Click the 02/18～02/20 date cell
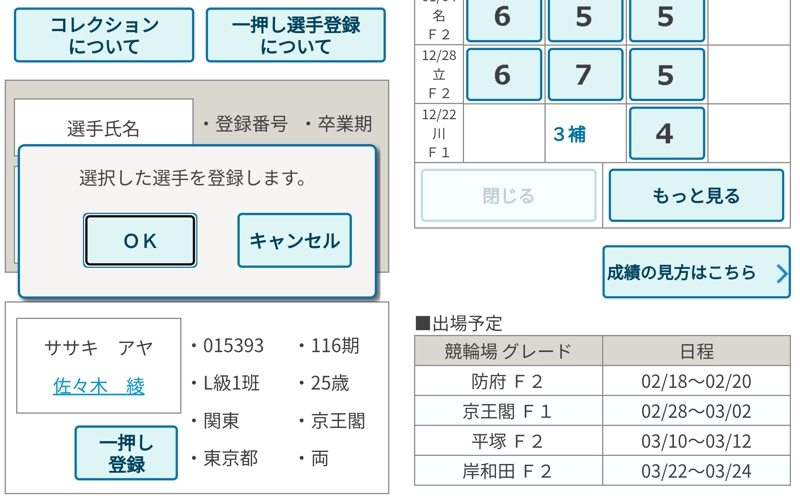This screenshot has width=800, height=500. pyautogui.click(x=696, y=381)
